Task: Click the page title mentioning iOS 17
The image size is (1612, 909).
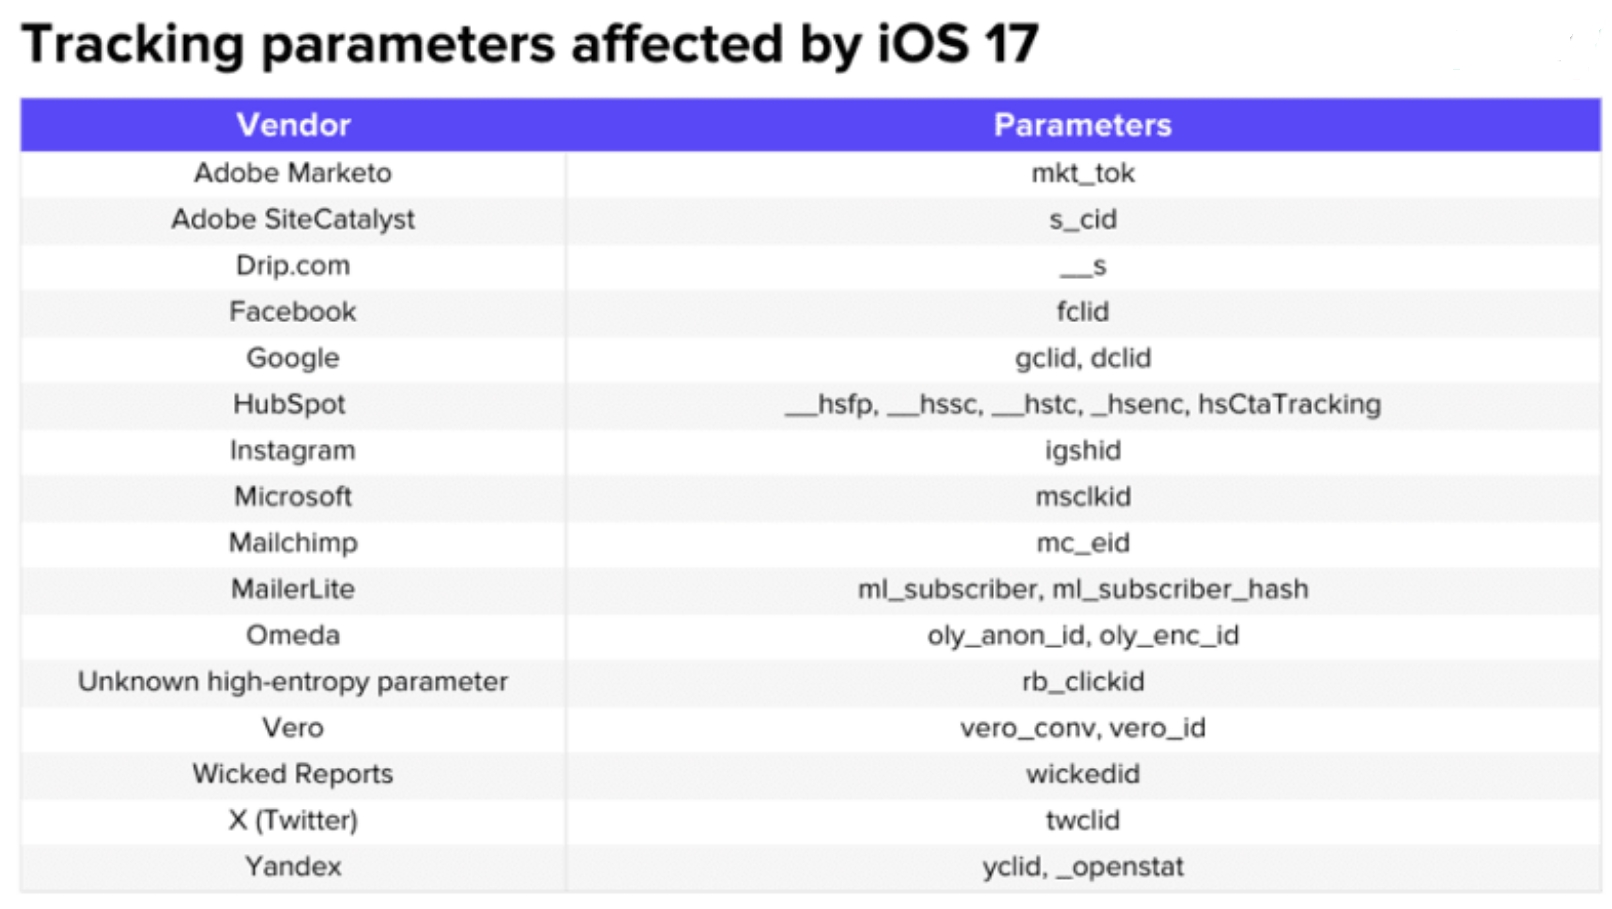Action: coord(530,44)
